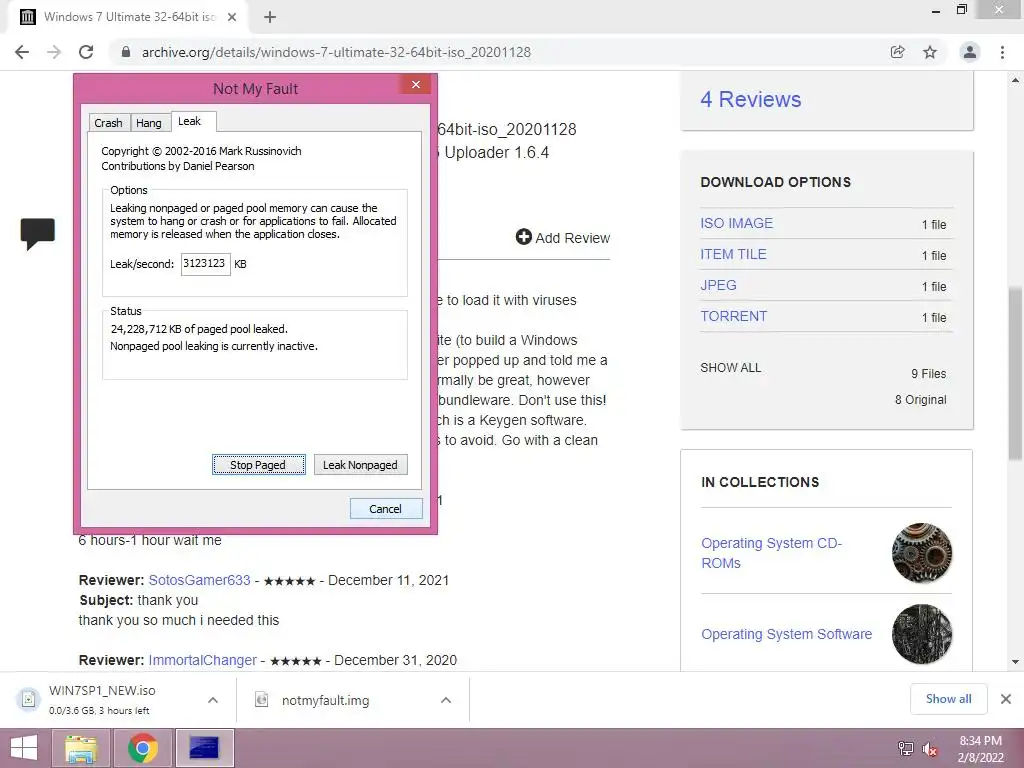Click the browser forward arrow
Screen dimensions: 1024x768
(x=54, y=52)
